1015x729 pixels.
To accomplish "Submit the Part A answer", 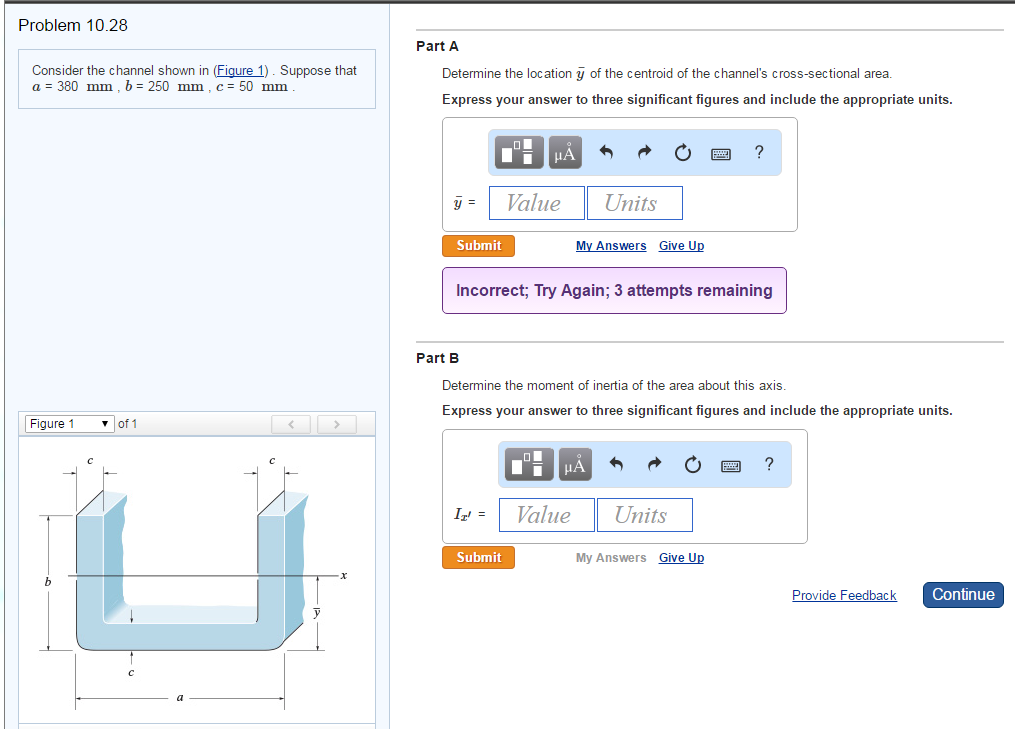I will point(478,246).
